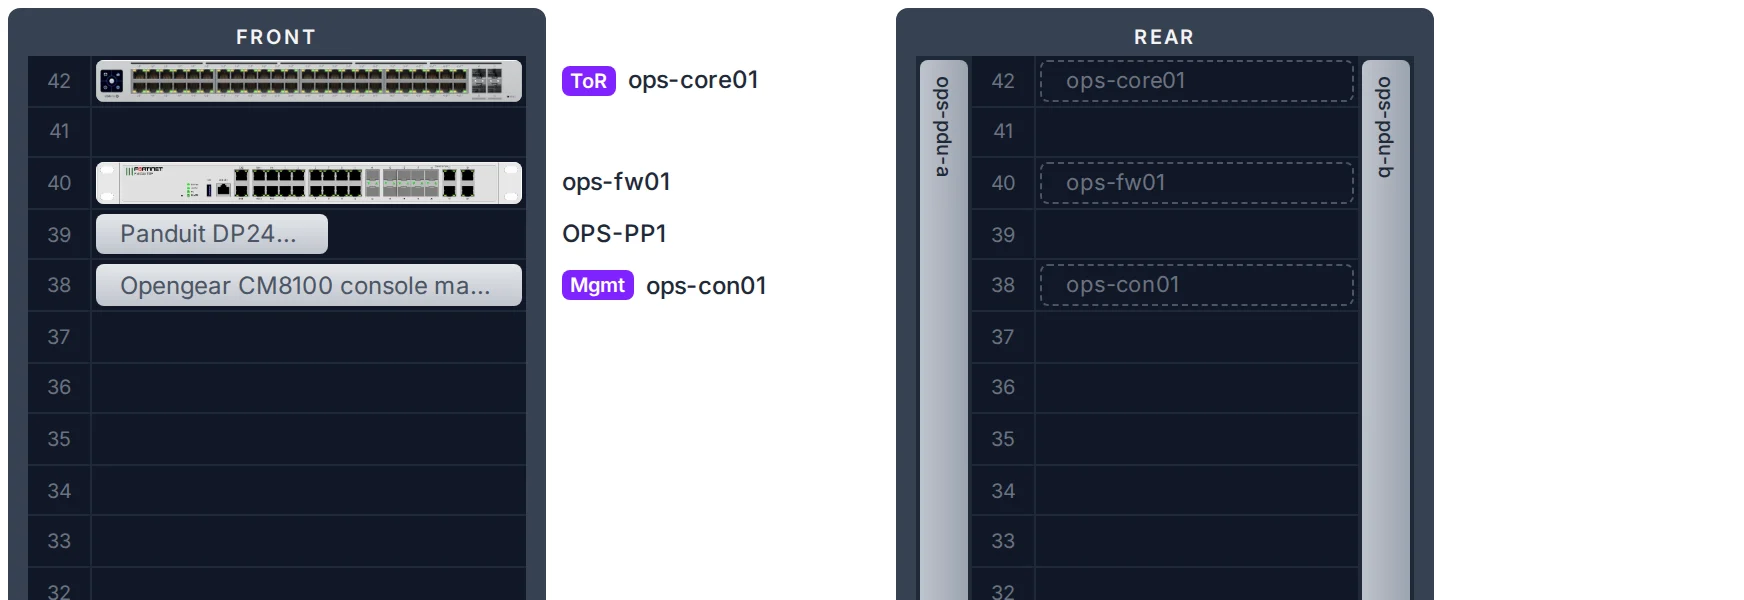This screenshot has width=1744, height=600.
Task: Open the ops-fw01 device label
Action: point(616,182)
